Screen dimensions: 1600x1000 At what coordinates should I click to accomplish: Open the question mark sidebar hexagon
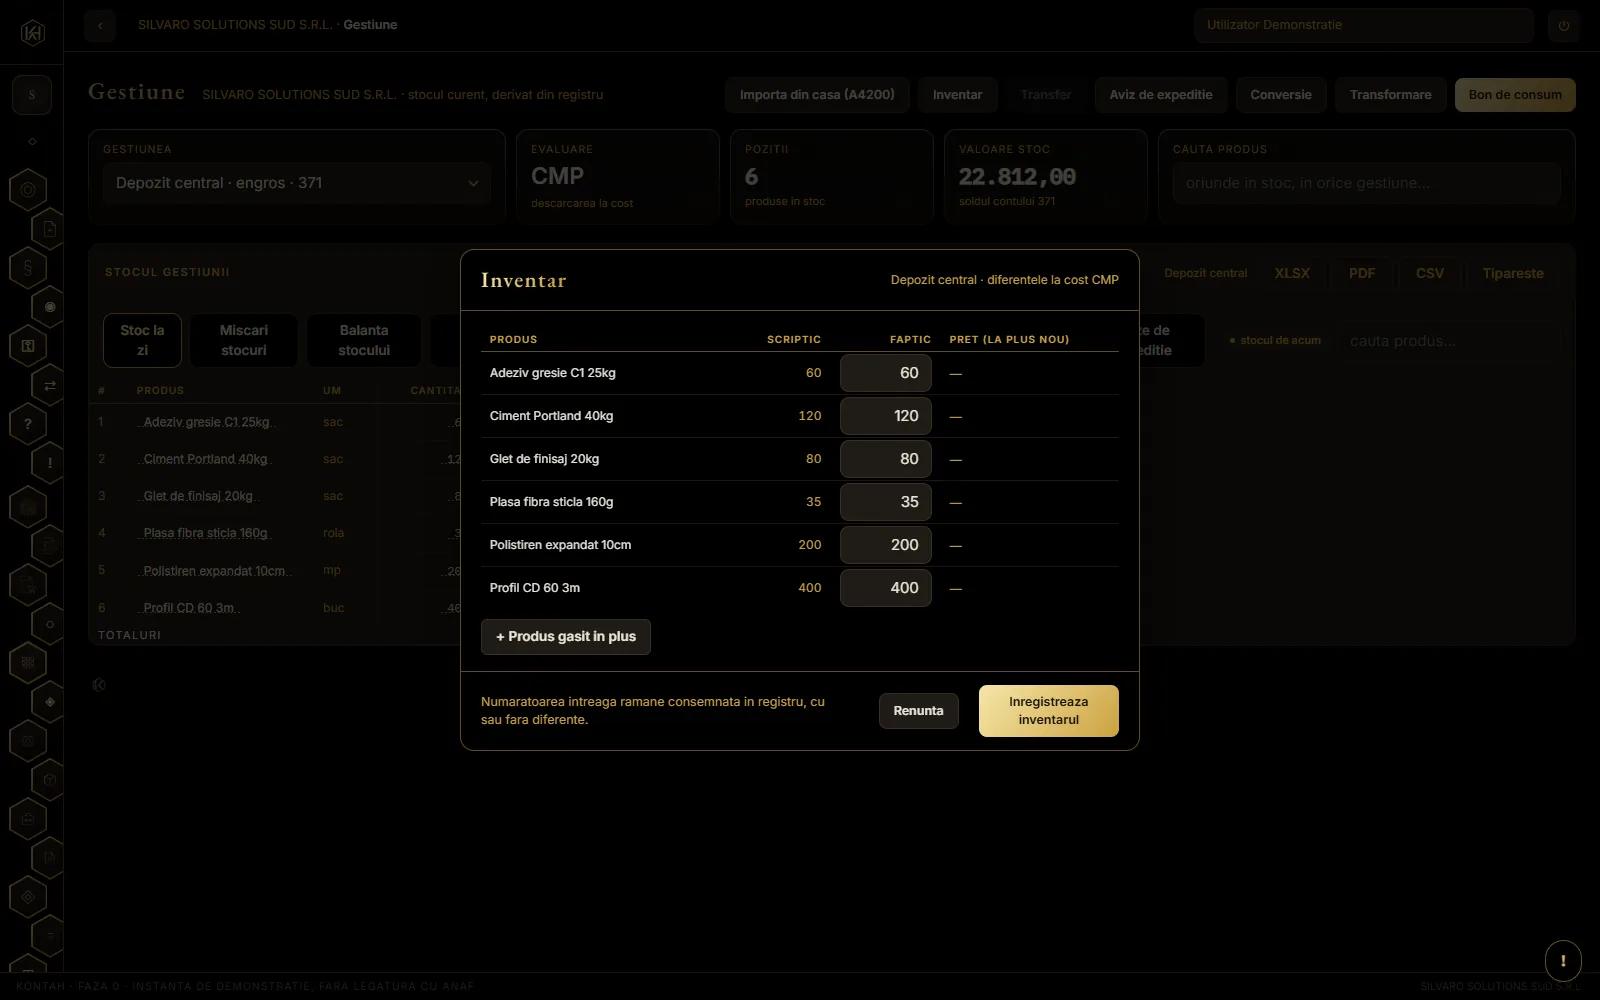(28, 424)
